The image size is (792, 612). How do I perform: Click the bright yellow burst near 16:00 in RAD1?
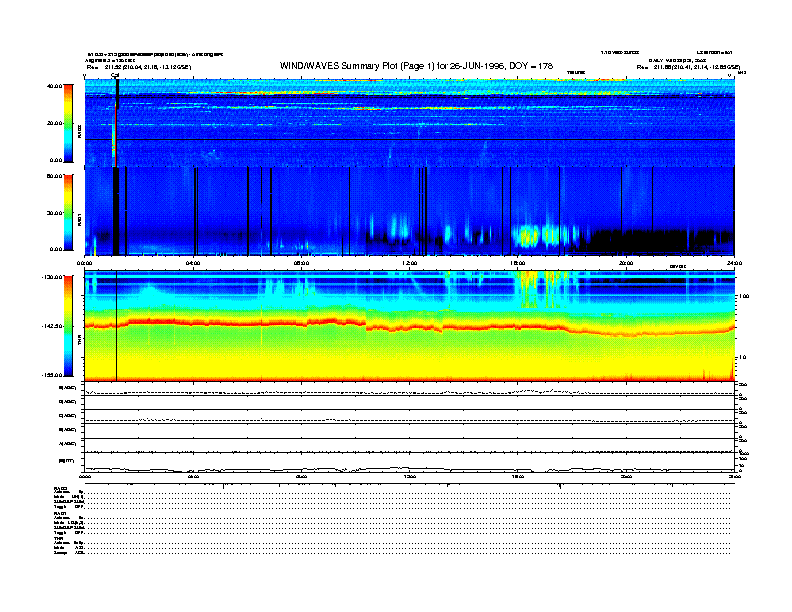pyautogui.click(x=529, y=236)
